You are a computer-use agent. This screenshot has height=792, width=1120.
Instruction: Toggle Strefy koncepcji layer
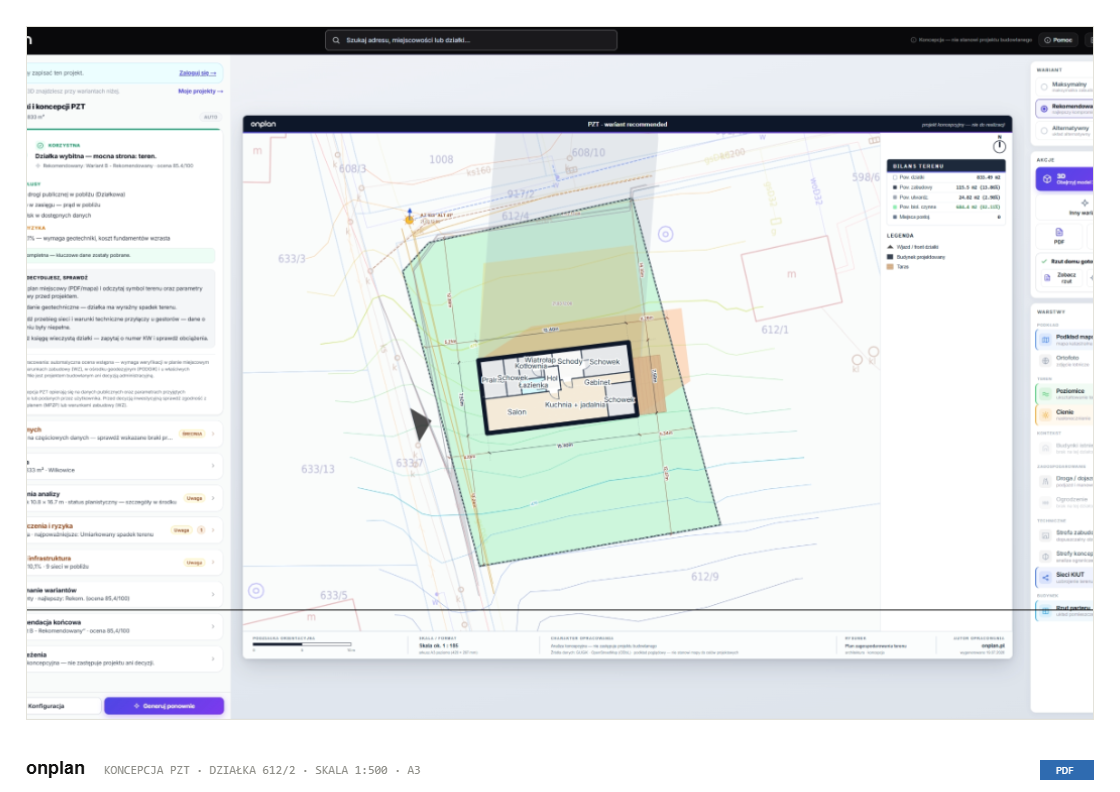pyautogui.click(x=1064, y=556)
